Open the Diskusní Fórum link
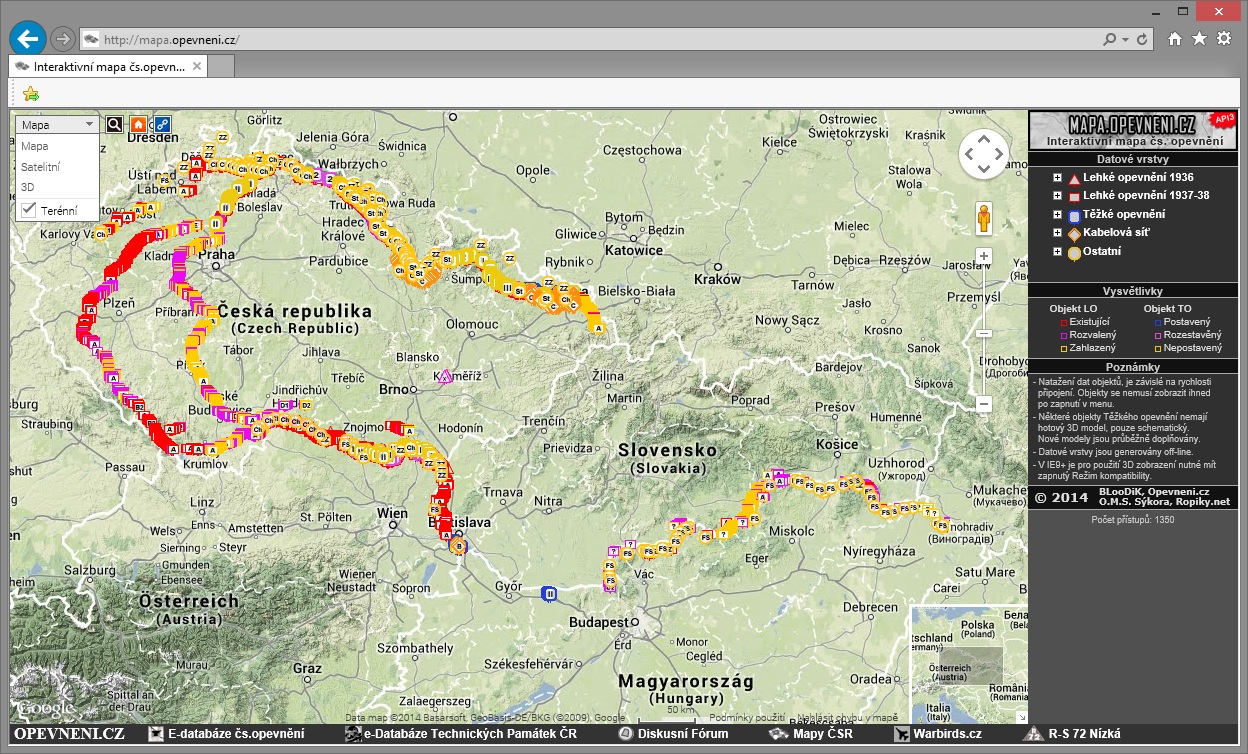 [682, 734]
